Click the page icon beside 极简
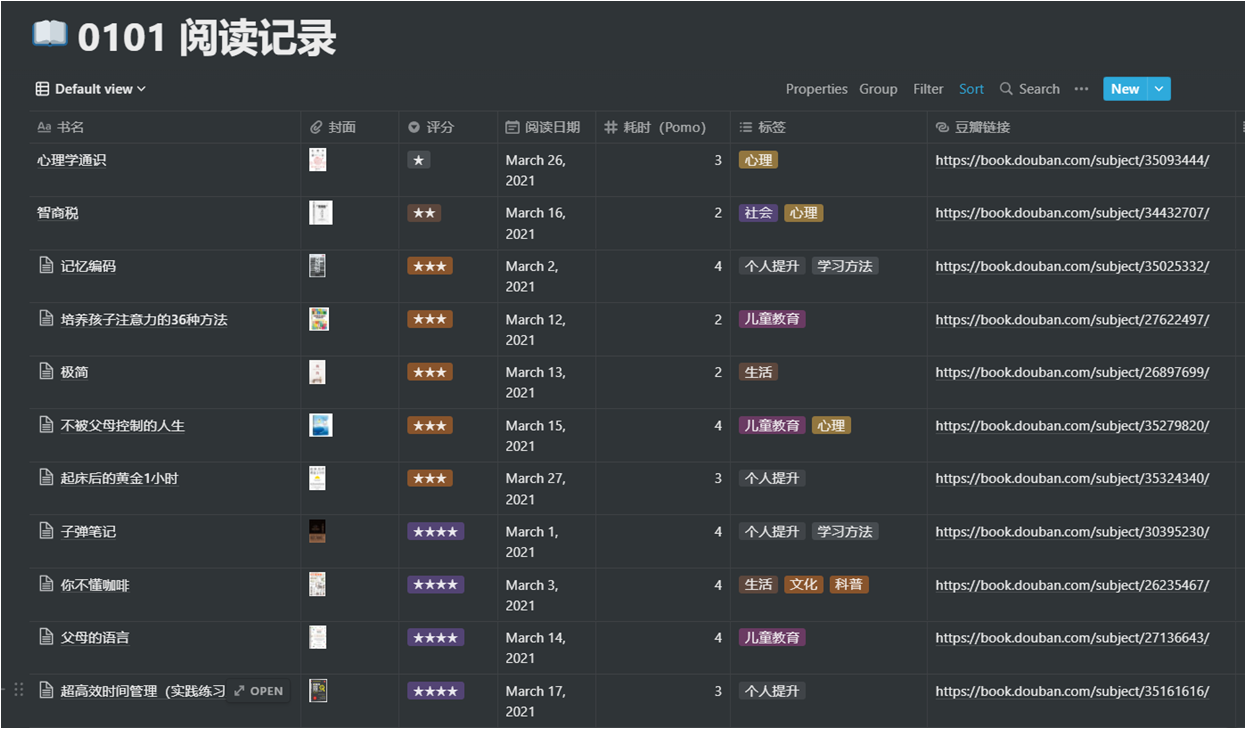The image size is (1246, 729). pos(46,372)
